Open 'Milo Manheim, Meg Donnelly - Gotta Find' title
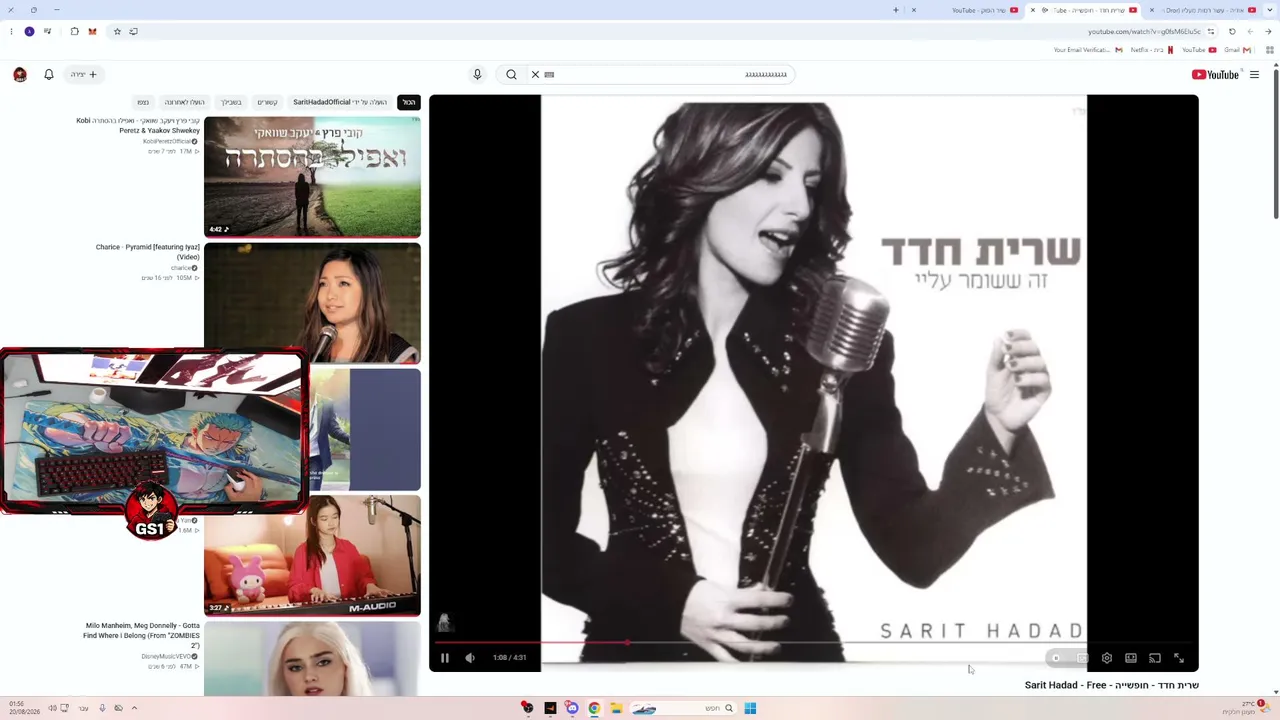 pyautogui.click(x=142, y=635)
